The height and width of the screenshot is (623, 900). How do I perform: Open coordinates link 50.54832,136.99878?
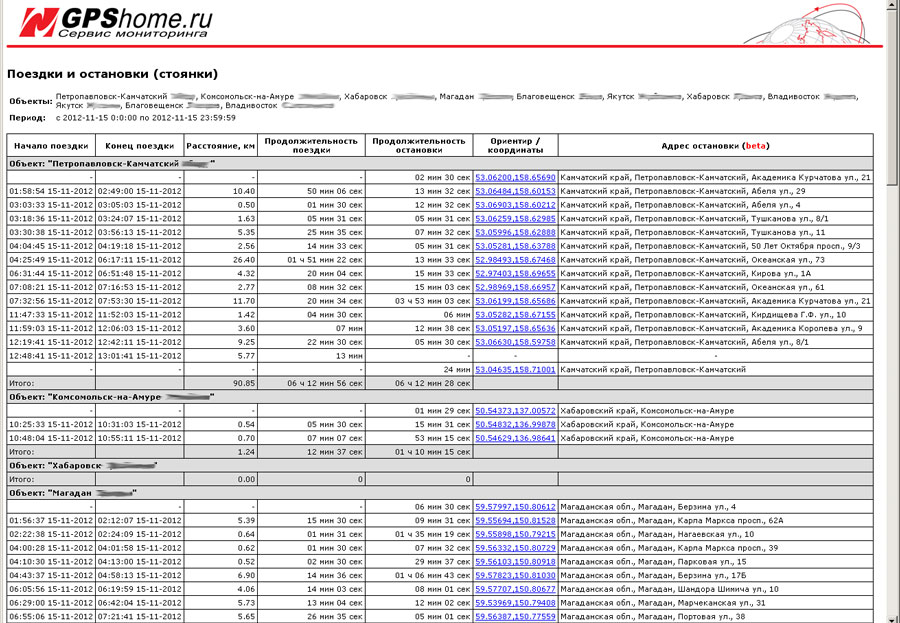click(x=515, y=424)
